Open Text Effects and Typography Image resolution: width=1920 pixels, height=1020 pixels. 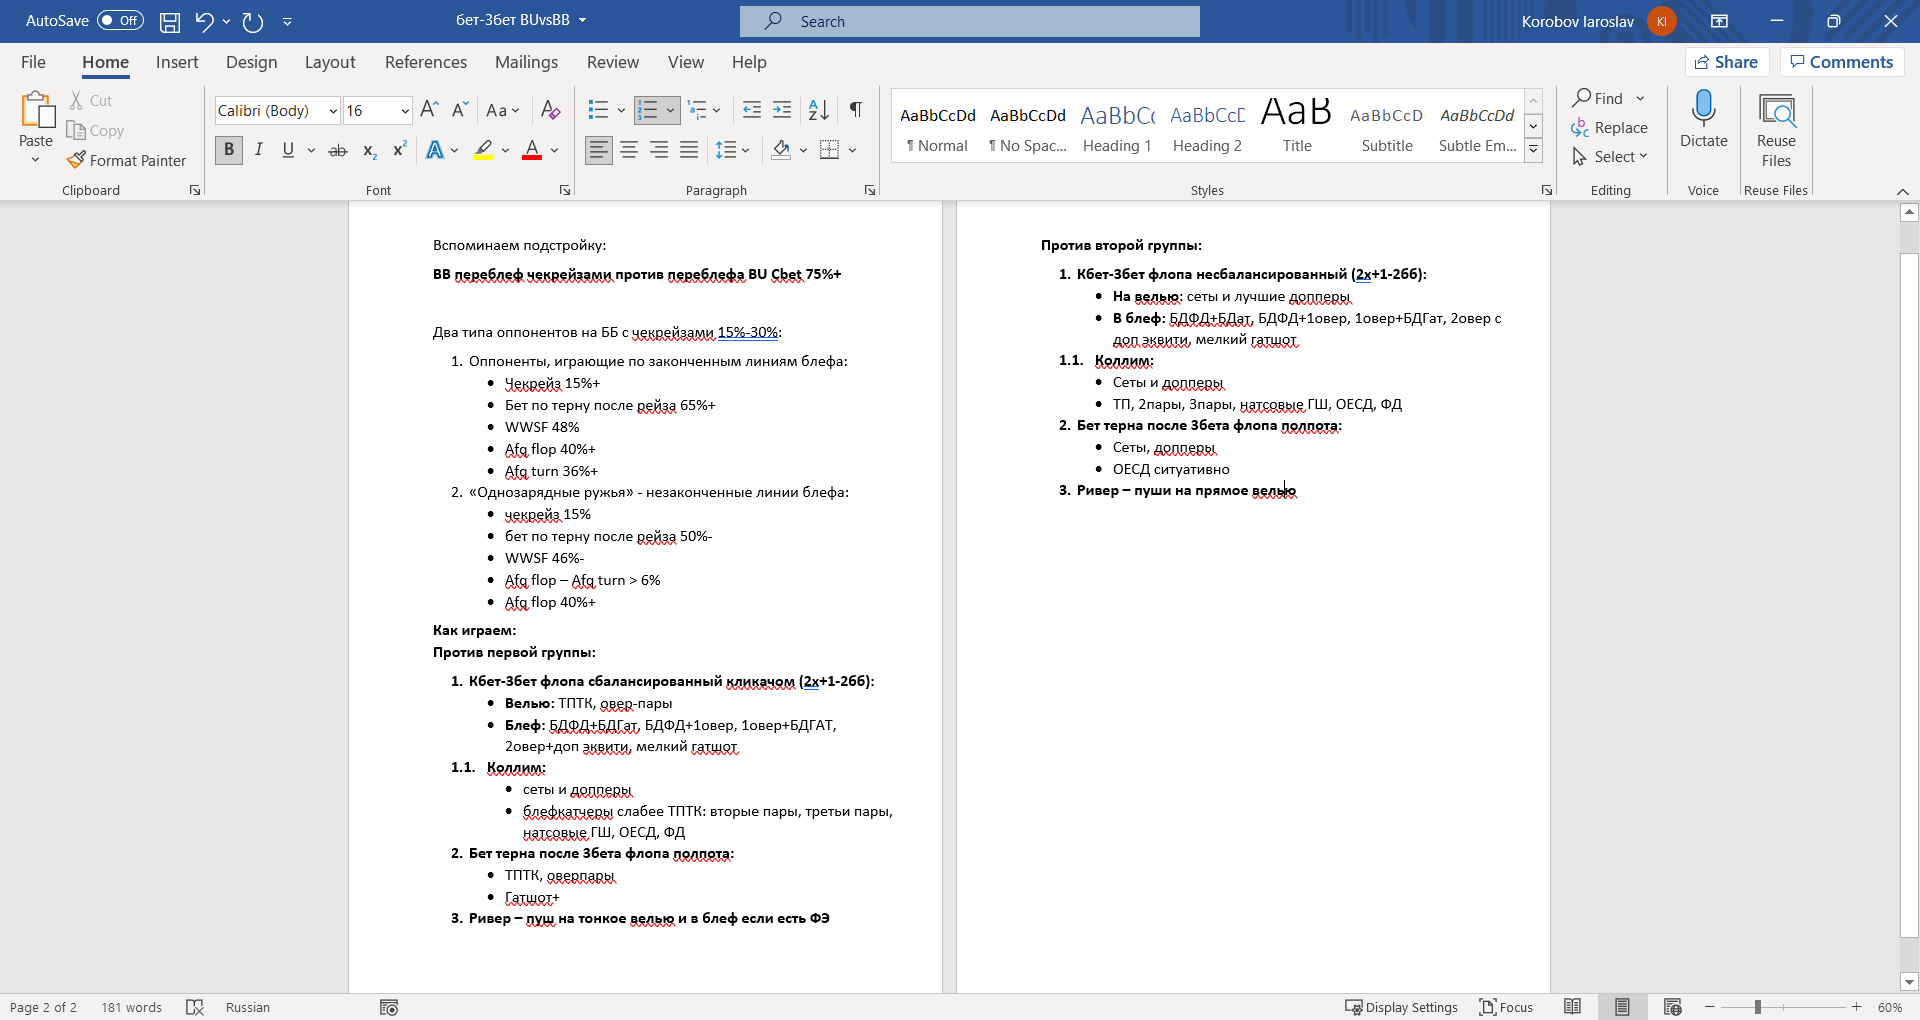coord(435,150)
